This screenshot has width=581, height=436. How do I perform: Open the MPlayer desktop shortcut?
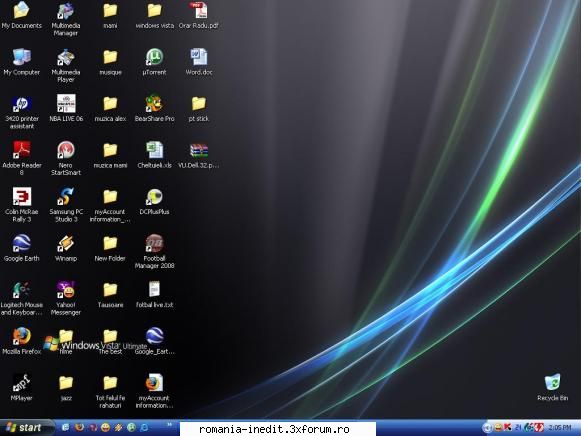point(21,388)
